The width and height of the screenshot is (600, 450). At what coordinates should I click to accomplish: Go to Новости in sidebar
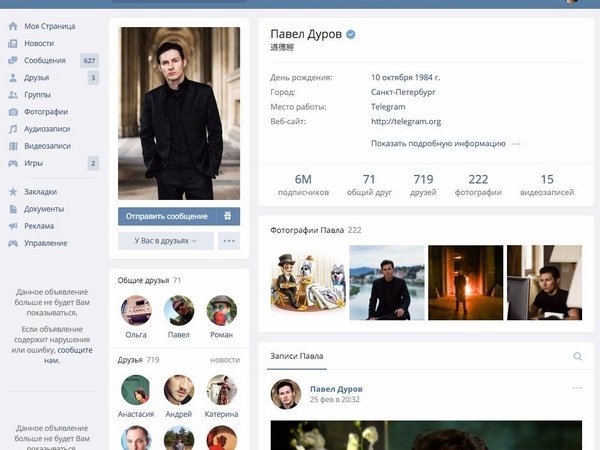point(39,43)
